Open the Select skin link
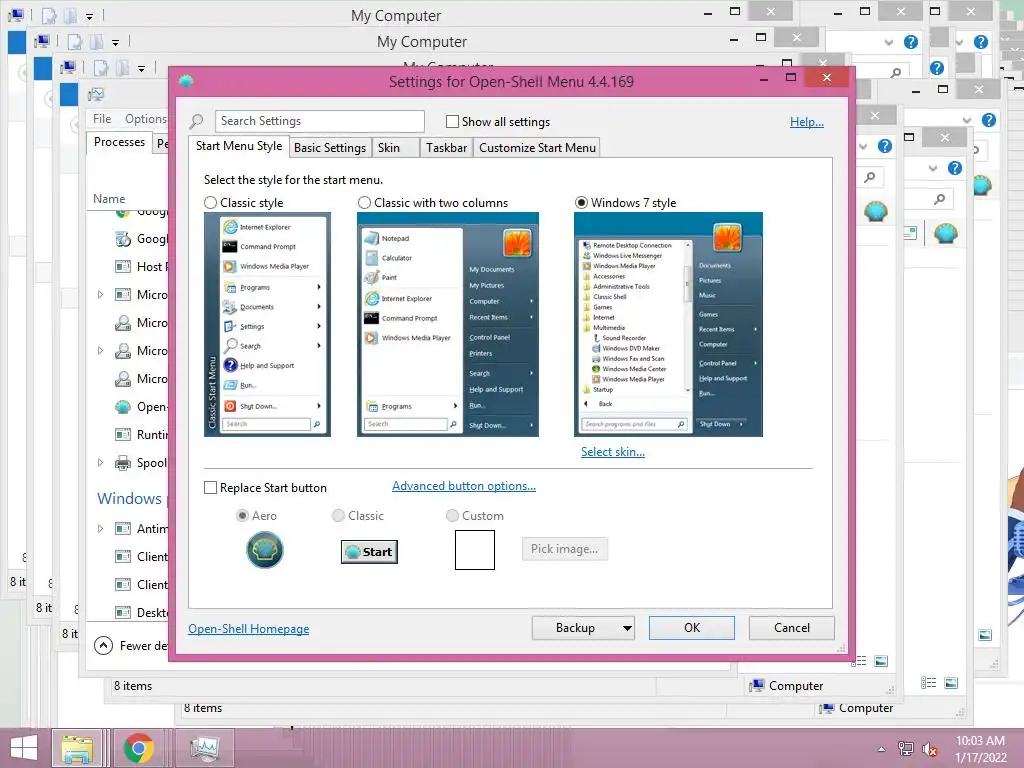Viewport: 1024px width, 768px height. coord(613,452)
